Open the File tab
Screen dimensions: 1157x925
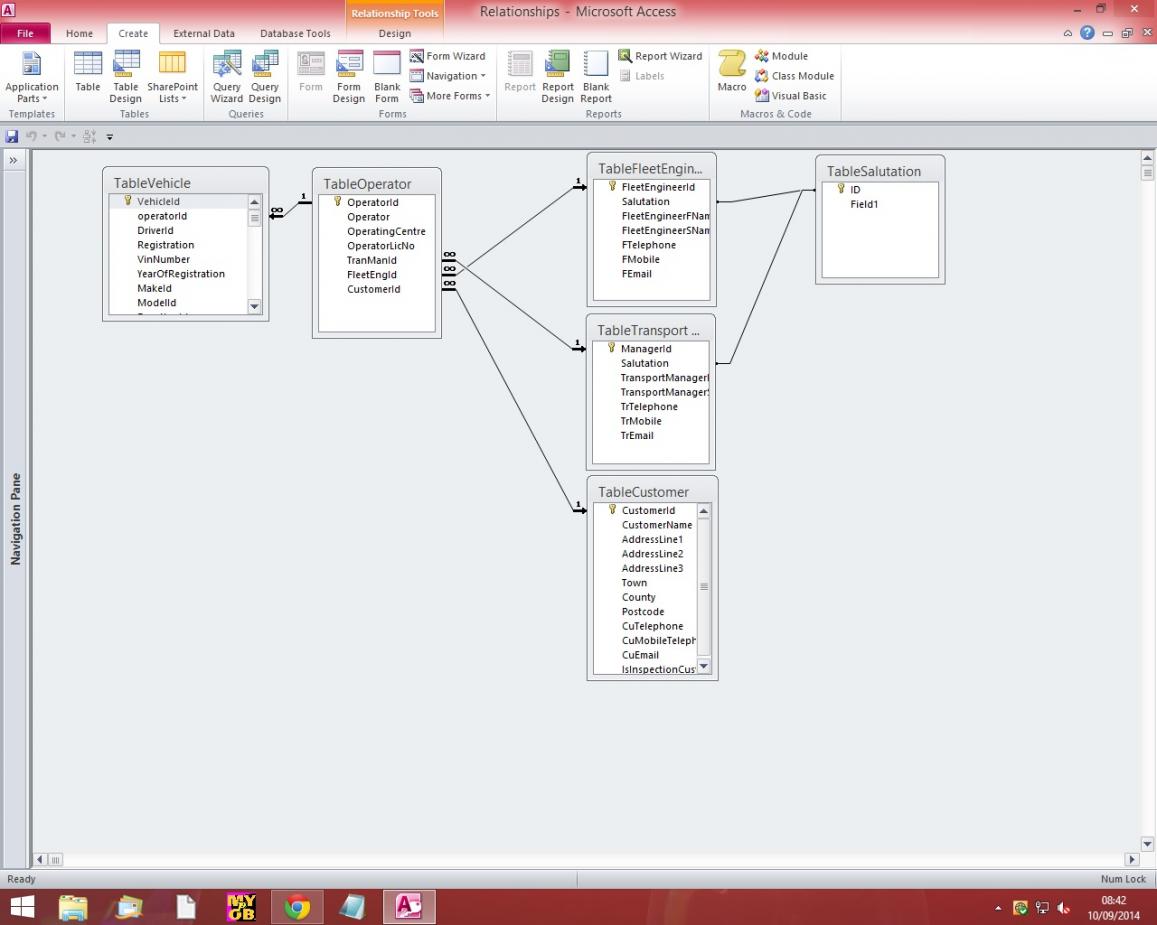pos(25,33)
